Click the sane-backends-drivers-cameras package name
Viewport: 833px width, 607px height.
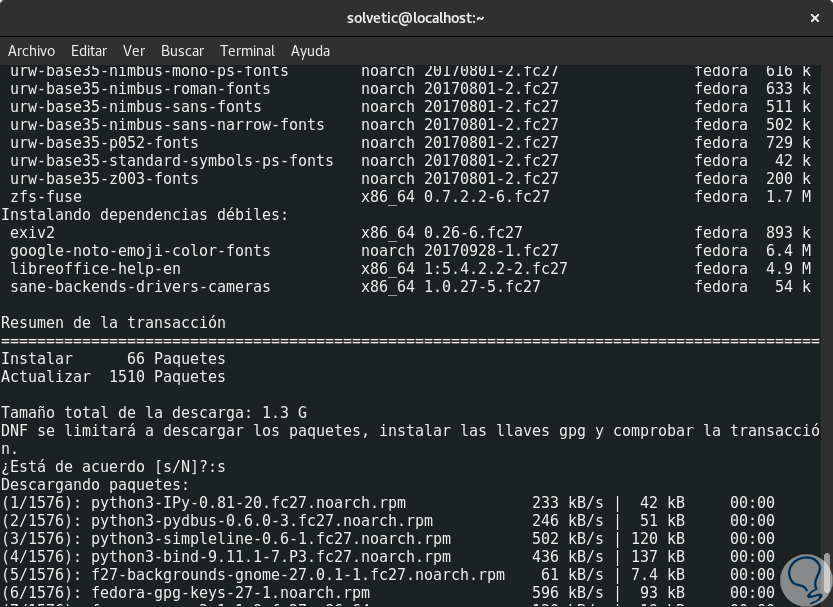140,287
